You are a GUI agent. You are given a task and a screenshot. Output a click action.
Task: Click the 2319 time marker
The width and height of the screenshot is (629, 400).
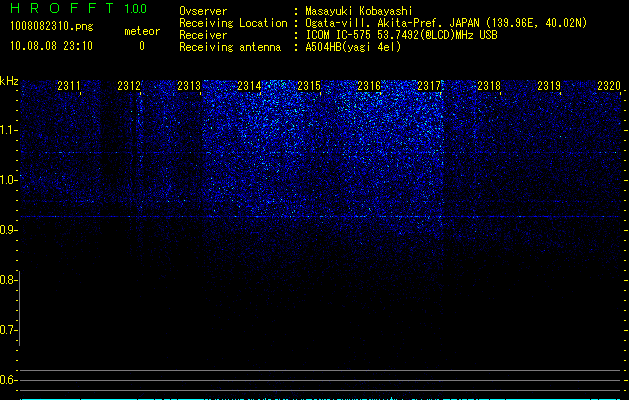[x=549, y=85]
